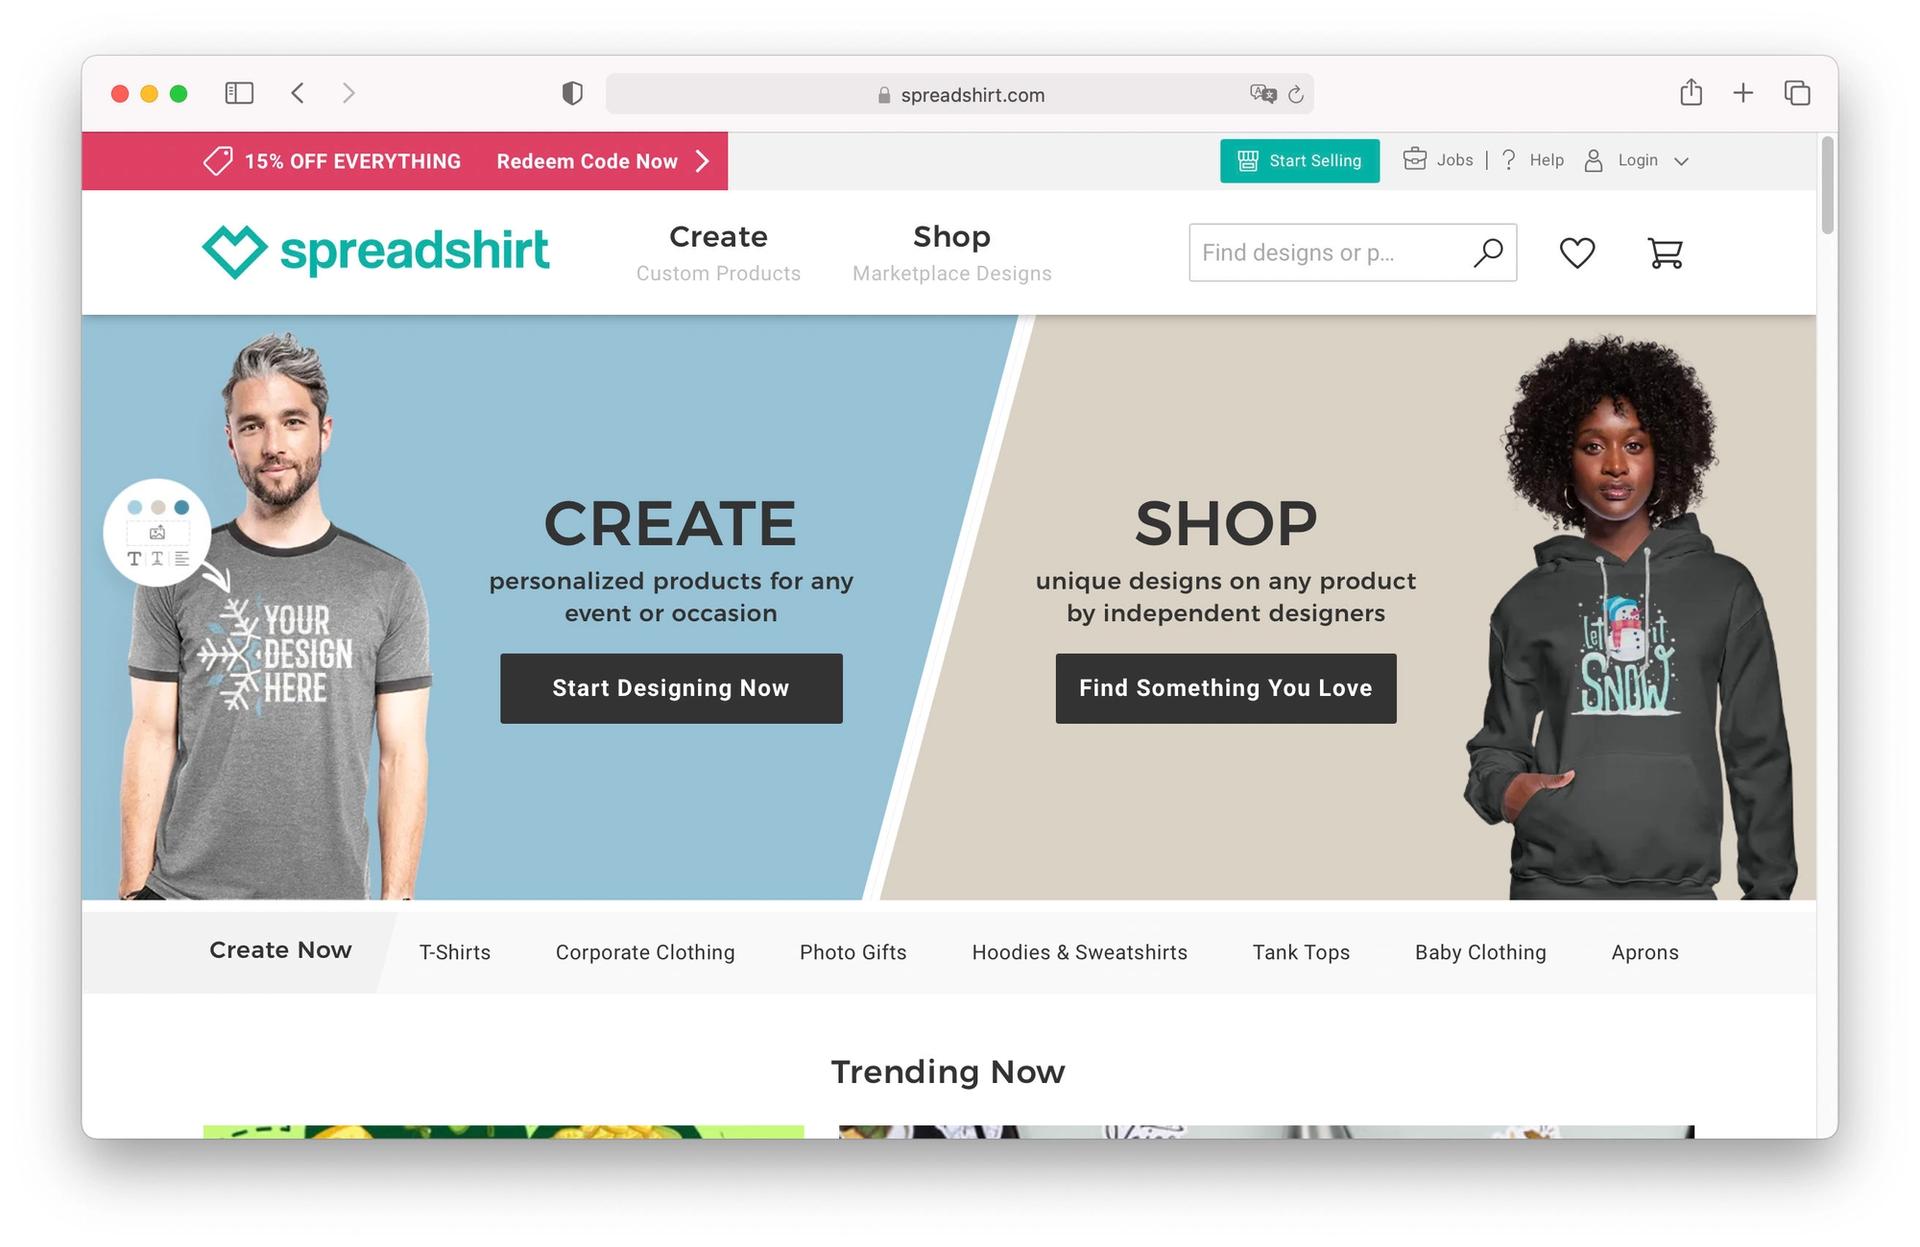Image resolution: width=1920 pixels, height=1247 pixels.
Task: Reload the page with refresh icon
Action: point(1296,94)
